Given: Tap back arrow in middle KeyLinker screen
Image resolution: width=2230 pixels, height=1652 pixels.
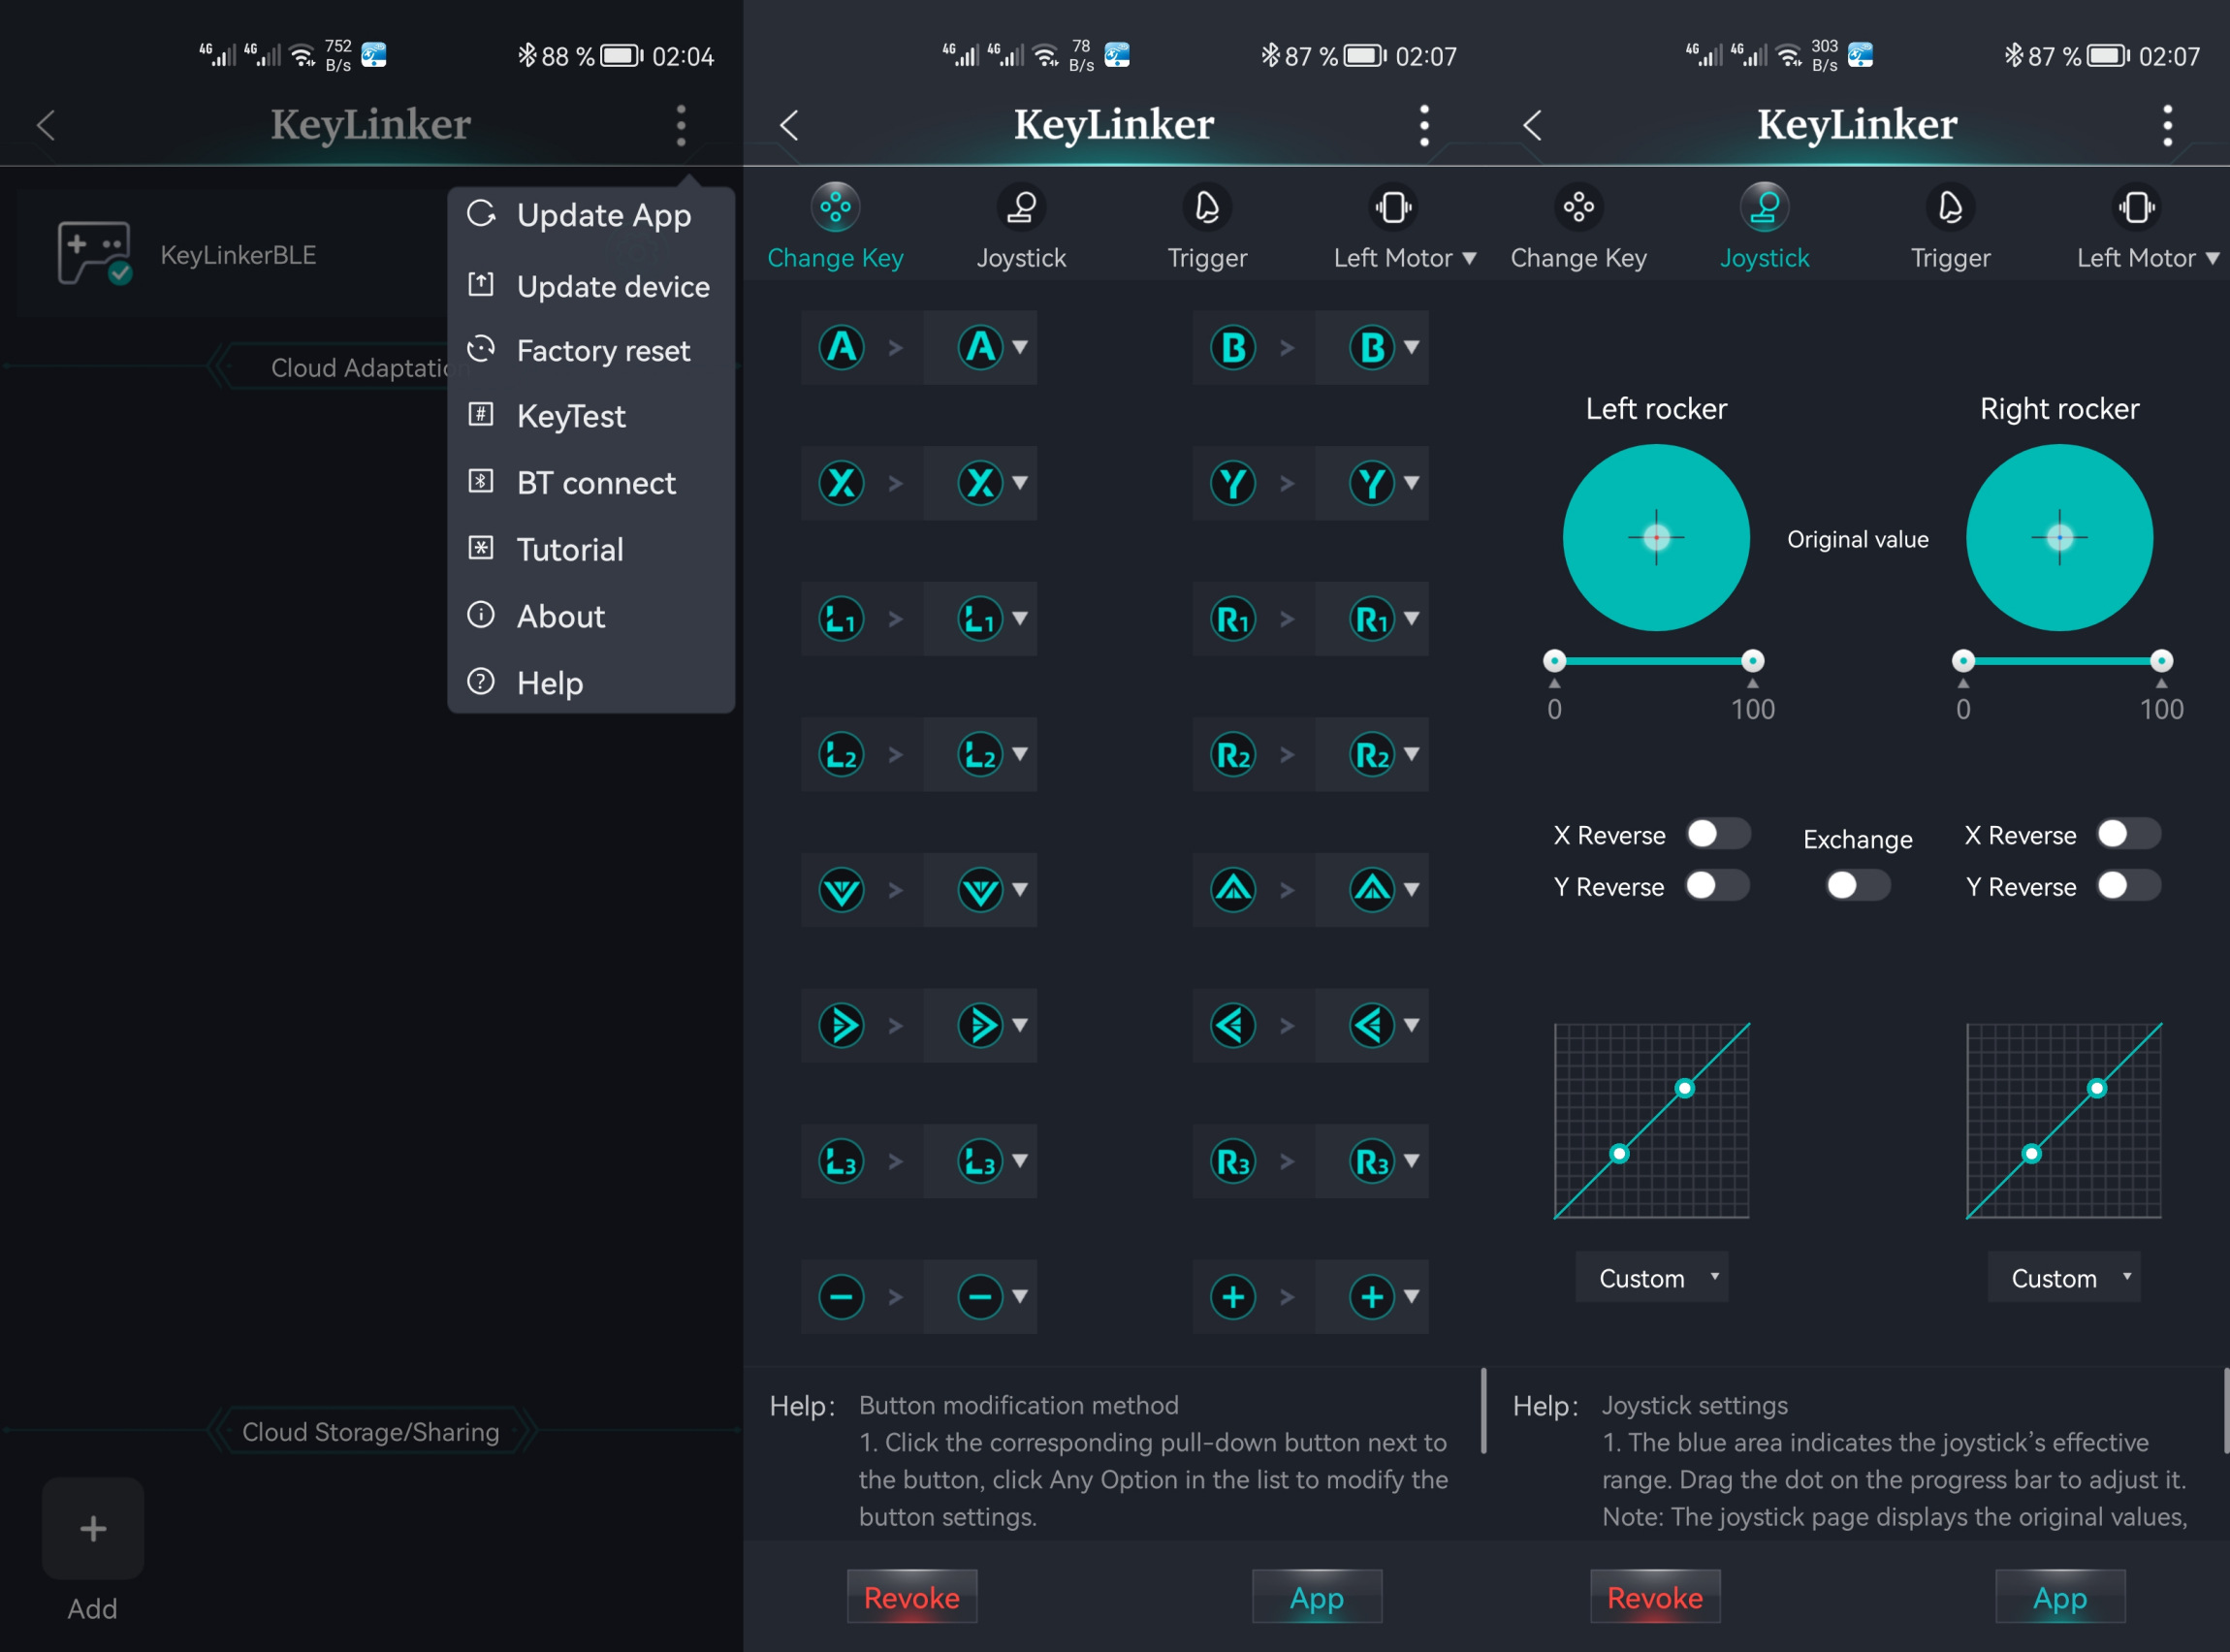Looking at the screenshot, I should pyautogui.click(x=789, y=125).
